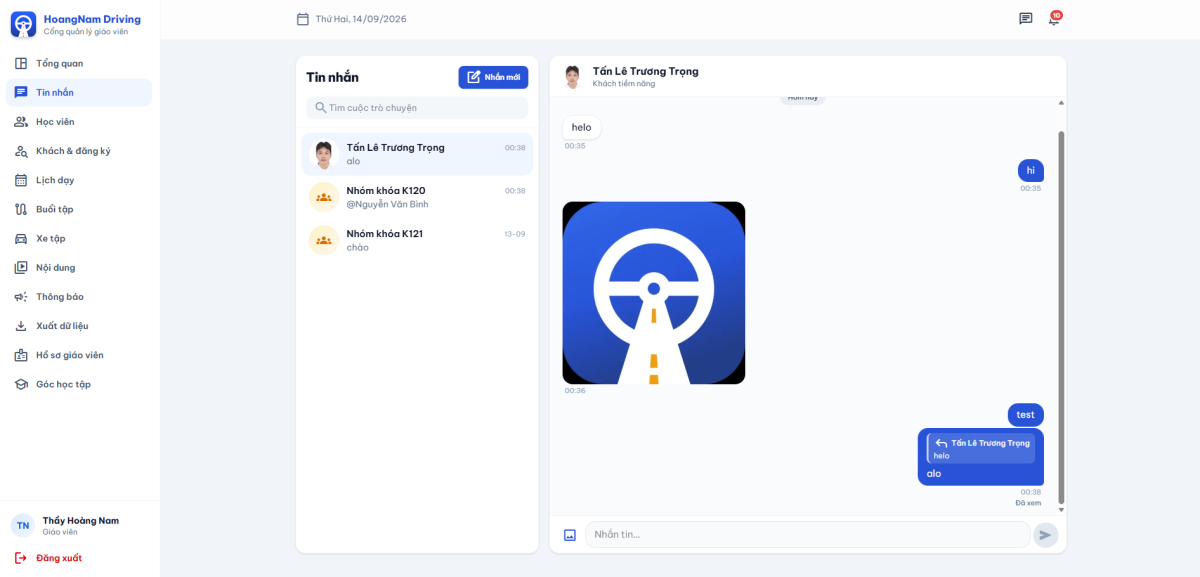Click the Tìm cuộc trò chuyện search field
The height and width of the screenshot is (577, 1200).
click(x=417, y=108)
